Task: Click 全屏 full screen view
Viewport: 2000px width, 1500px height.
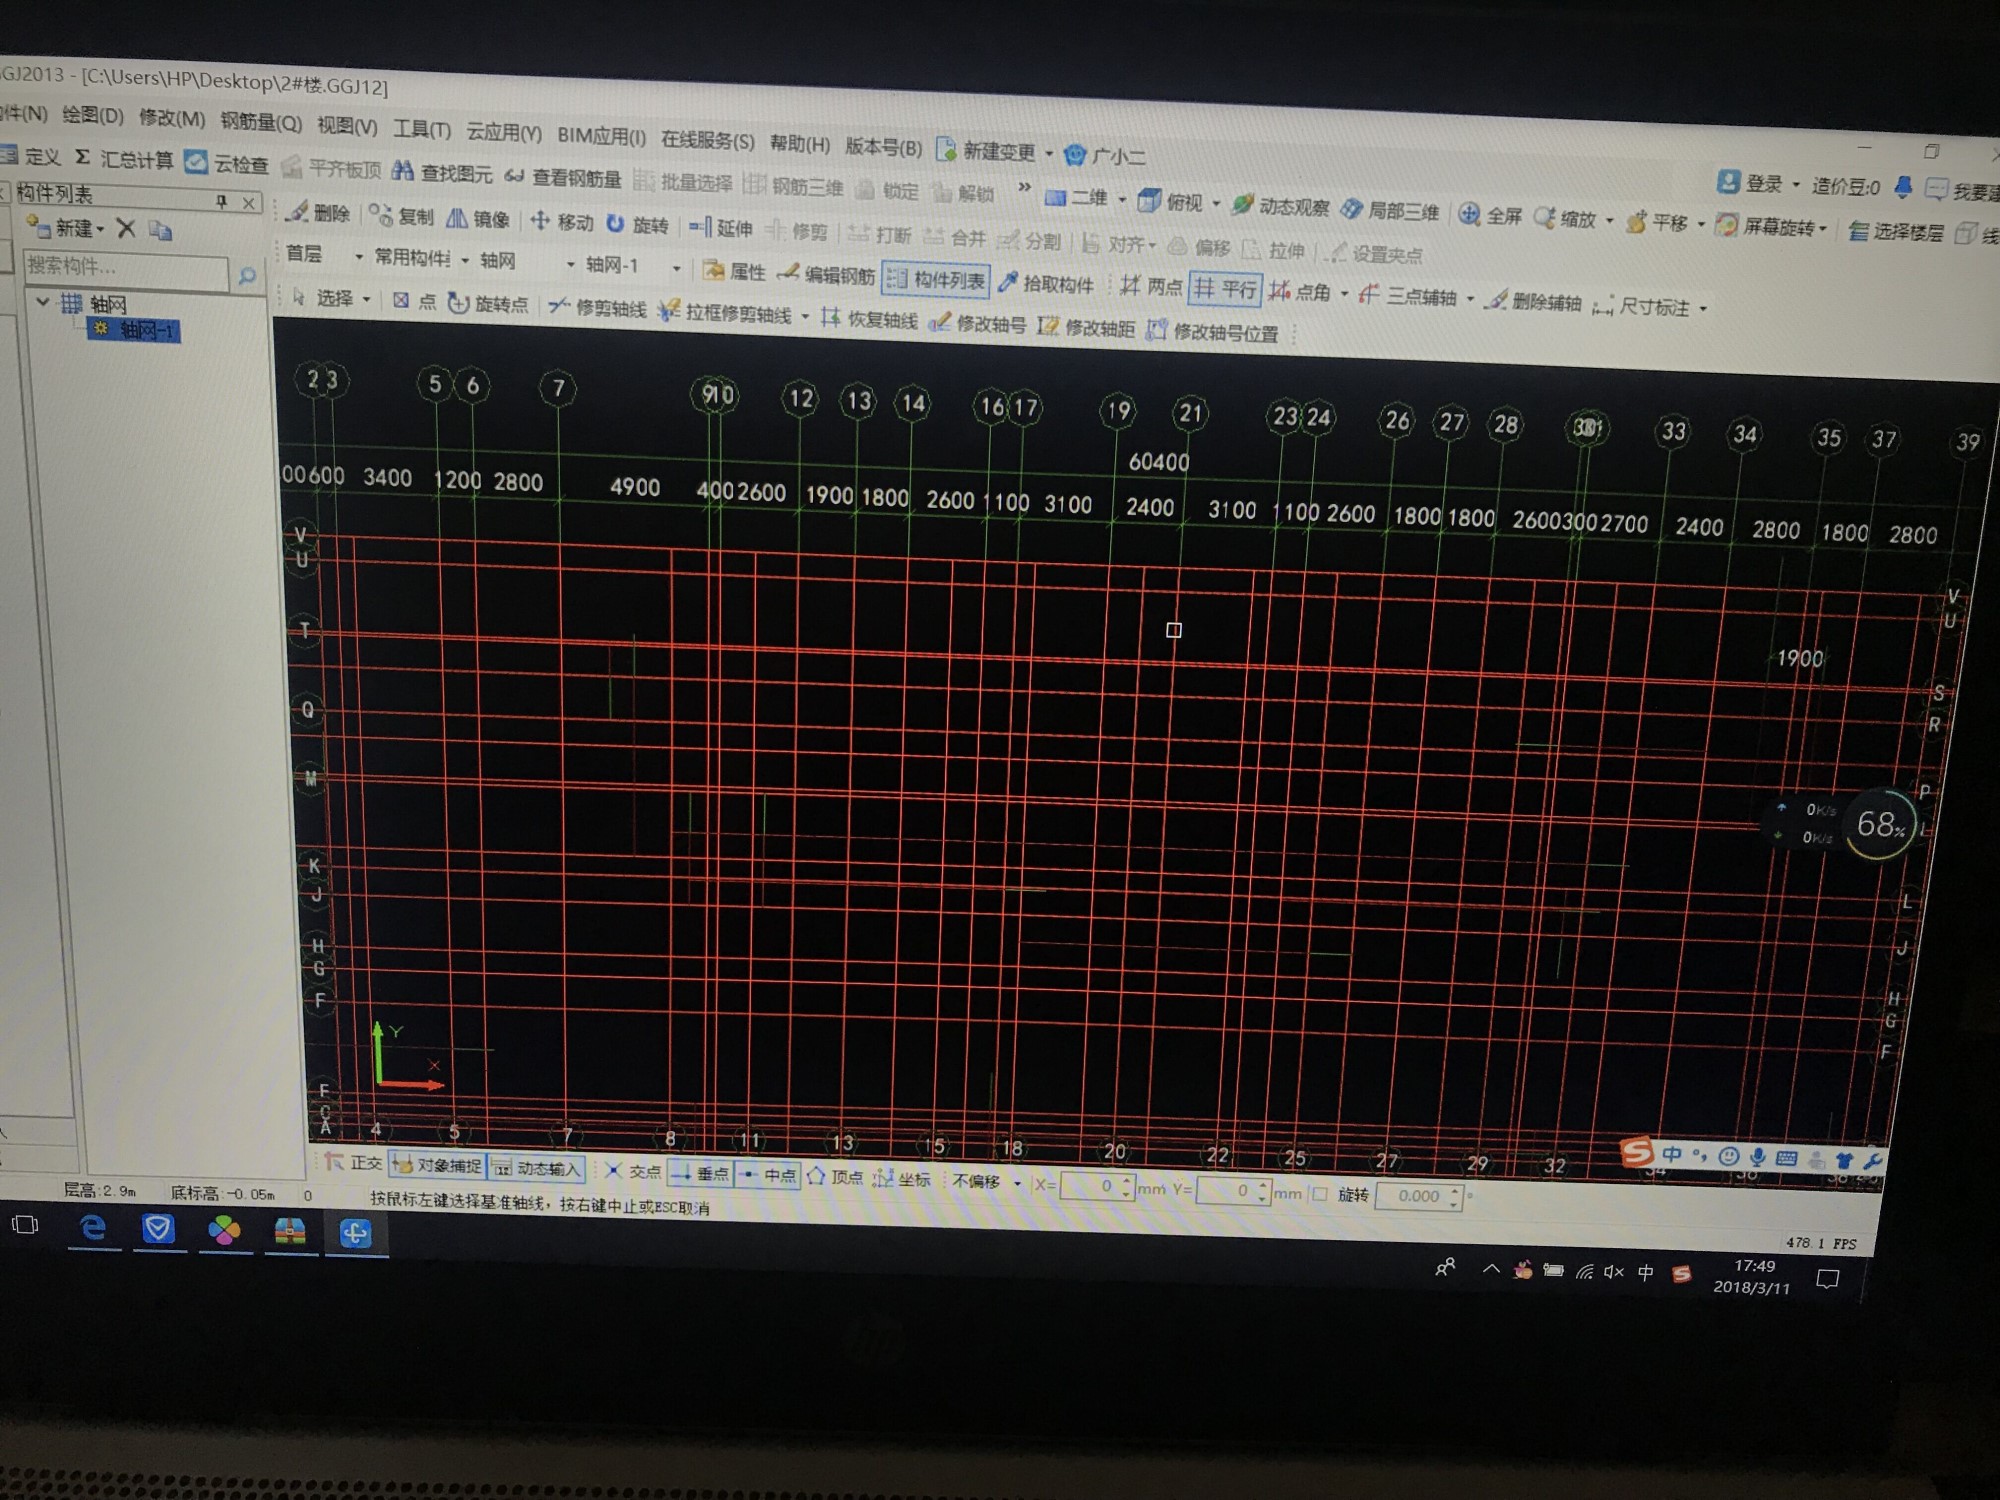Action: click(1491, 215)
